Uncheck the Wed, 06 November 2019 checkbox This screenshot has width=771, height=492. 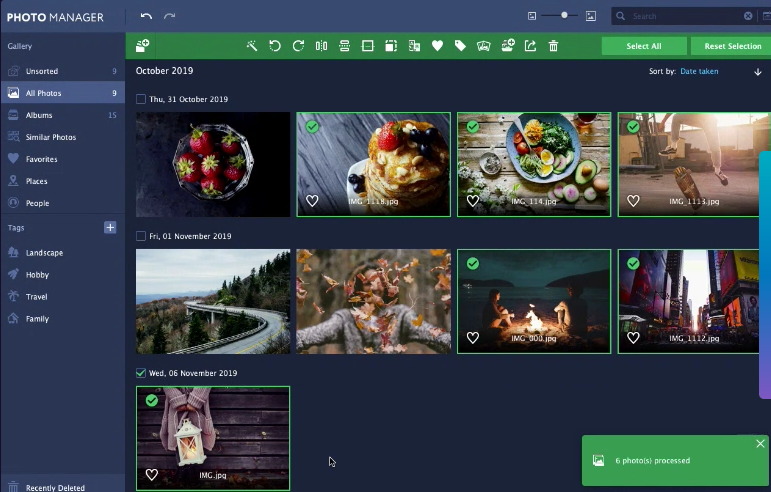pos(141,373)
